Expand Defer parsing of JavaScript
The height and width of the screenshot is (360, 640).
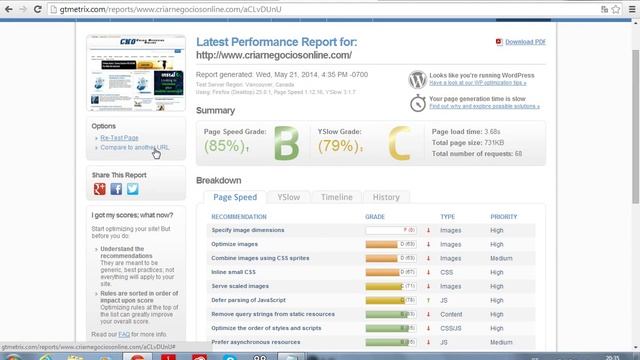[x=248, y=300]
